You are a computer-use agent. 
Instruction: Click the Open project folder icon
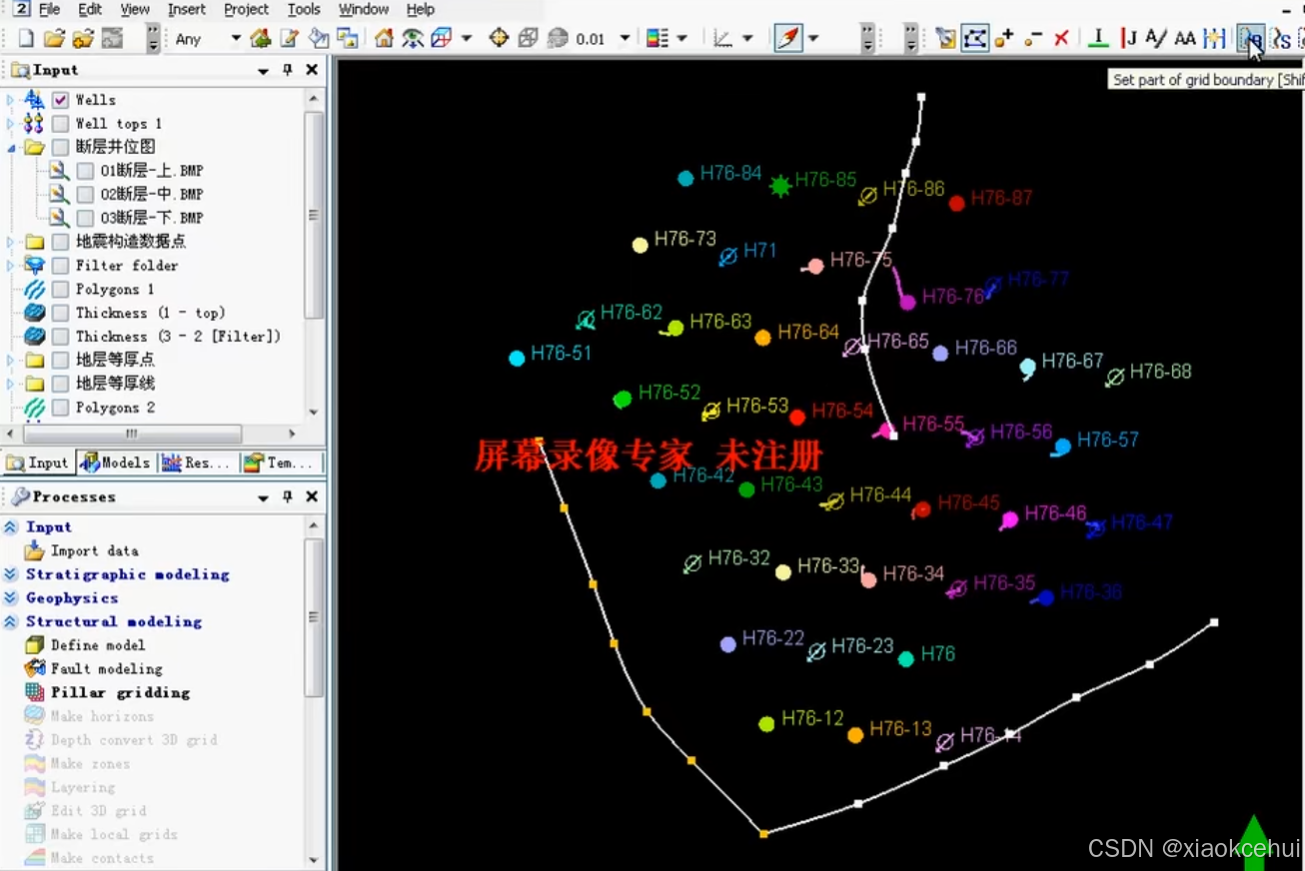click(55, 39)
